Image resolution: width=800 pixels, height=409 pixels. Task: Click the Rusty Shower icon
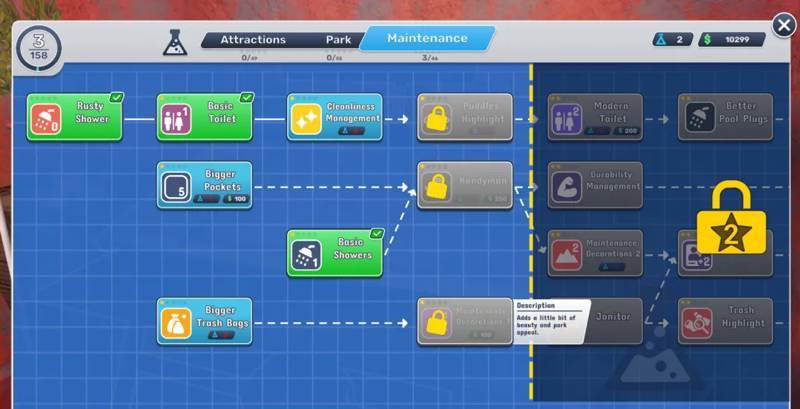(x=46, y=119)
